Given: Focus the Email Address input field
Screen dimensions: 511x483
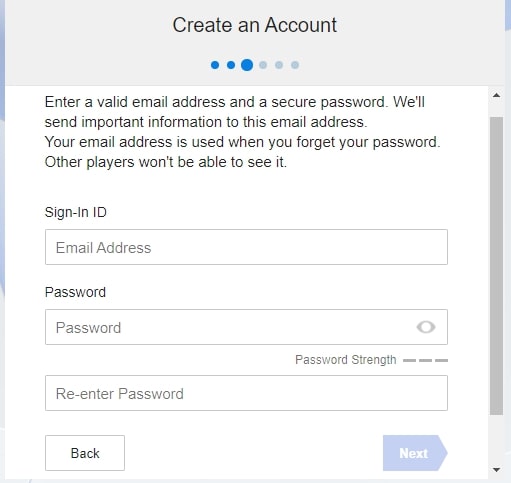Looking at the screenshot, I should click(246, 247).
